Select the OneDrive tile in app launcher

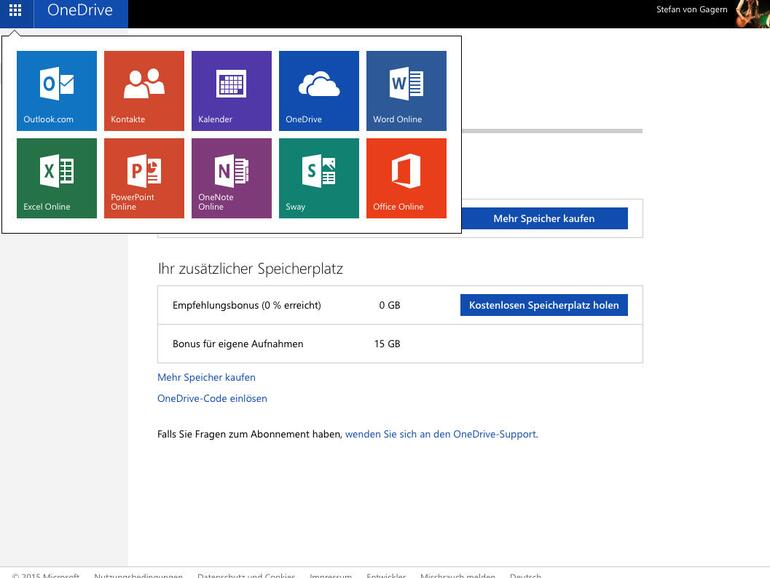(x=318, y=91)
